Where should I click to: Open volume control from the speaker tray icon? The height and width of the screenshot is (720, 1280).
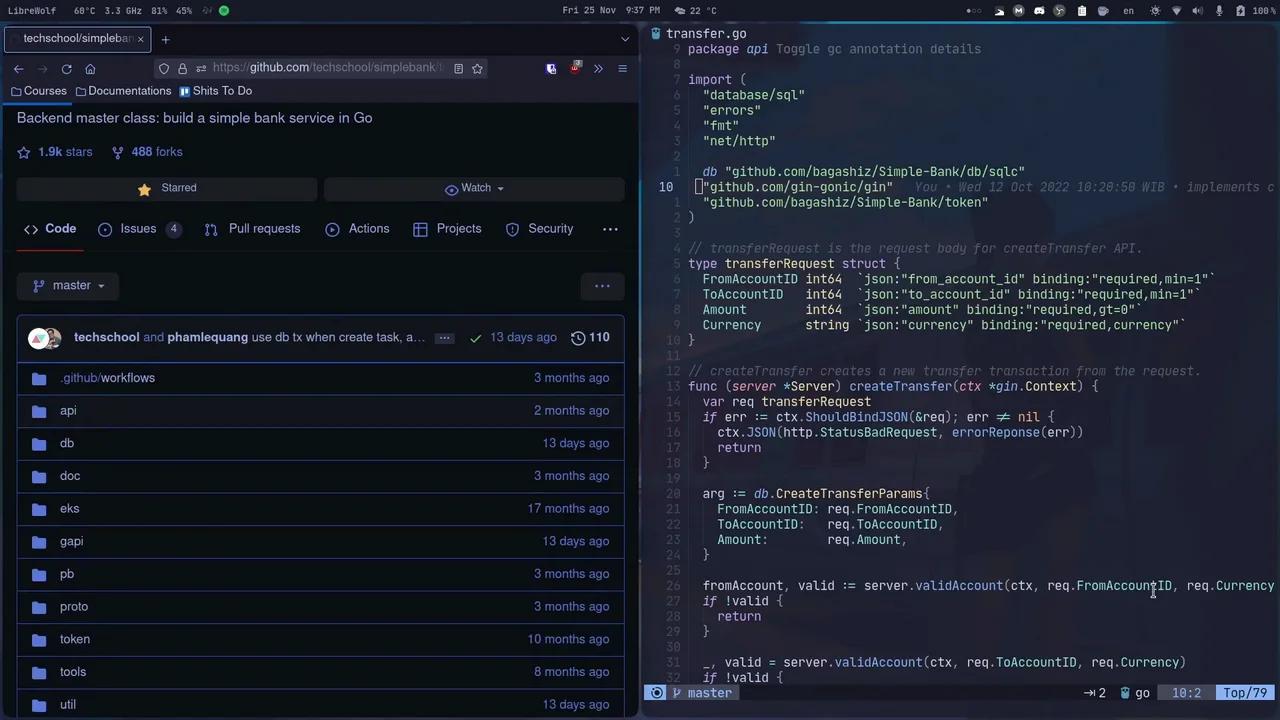point(1198,11)
